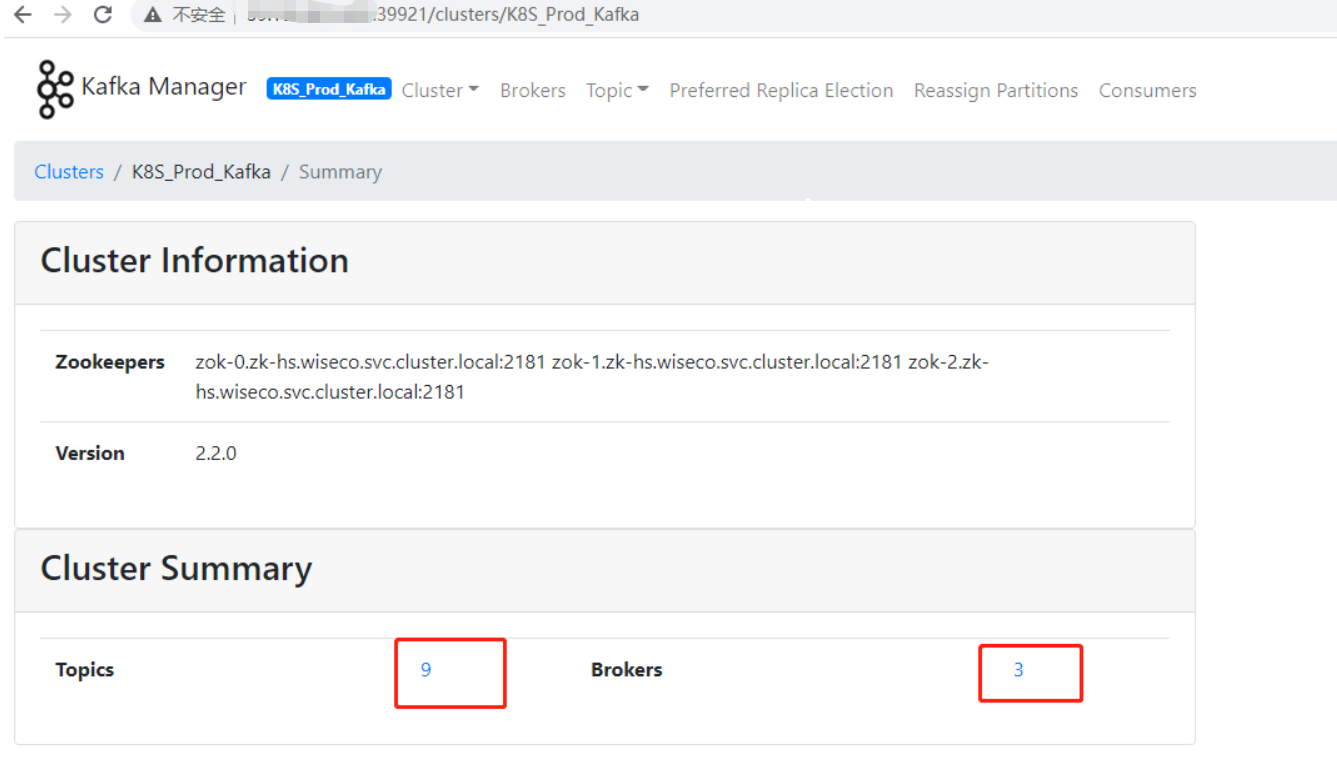The width and height of the screenshot is (1337, 758).
Task: Open the topics count link 9
Action: [x=426, y=670]
